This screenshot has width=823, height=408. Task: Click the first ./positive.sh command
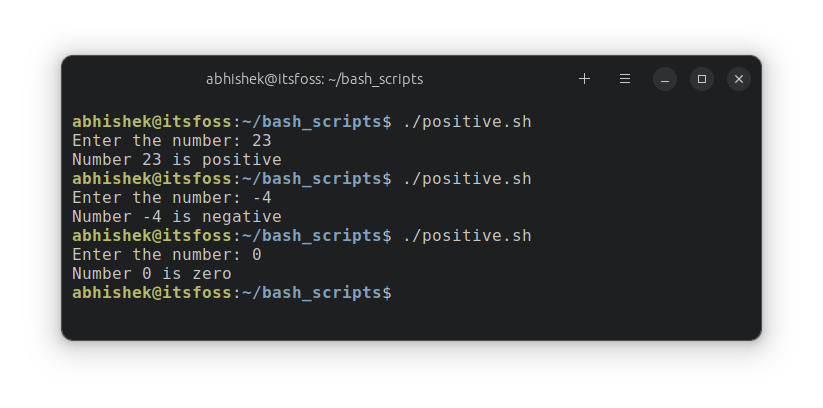[466, 122]
